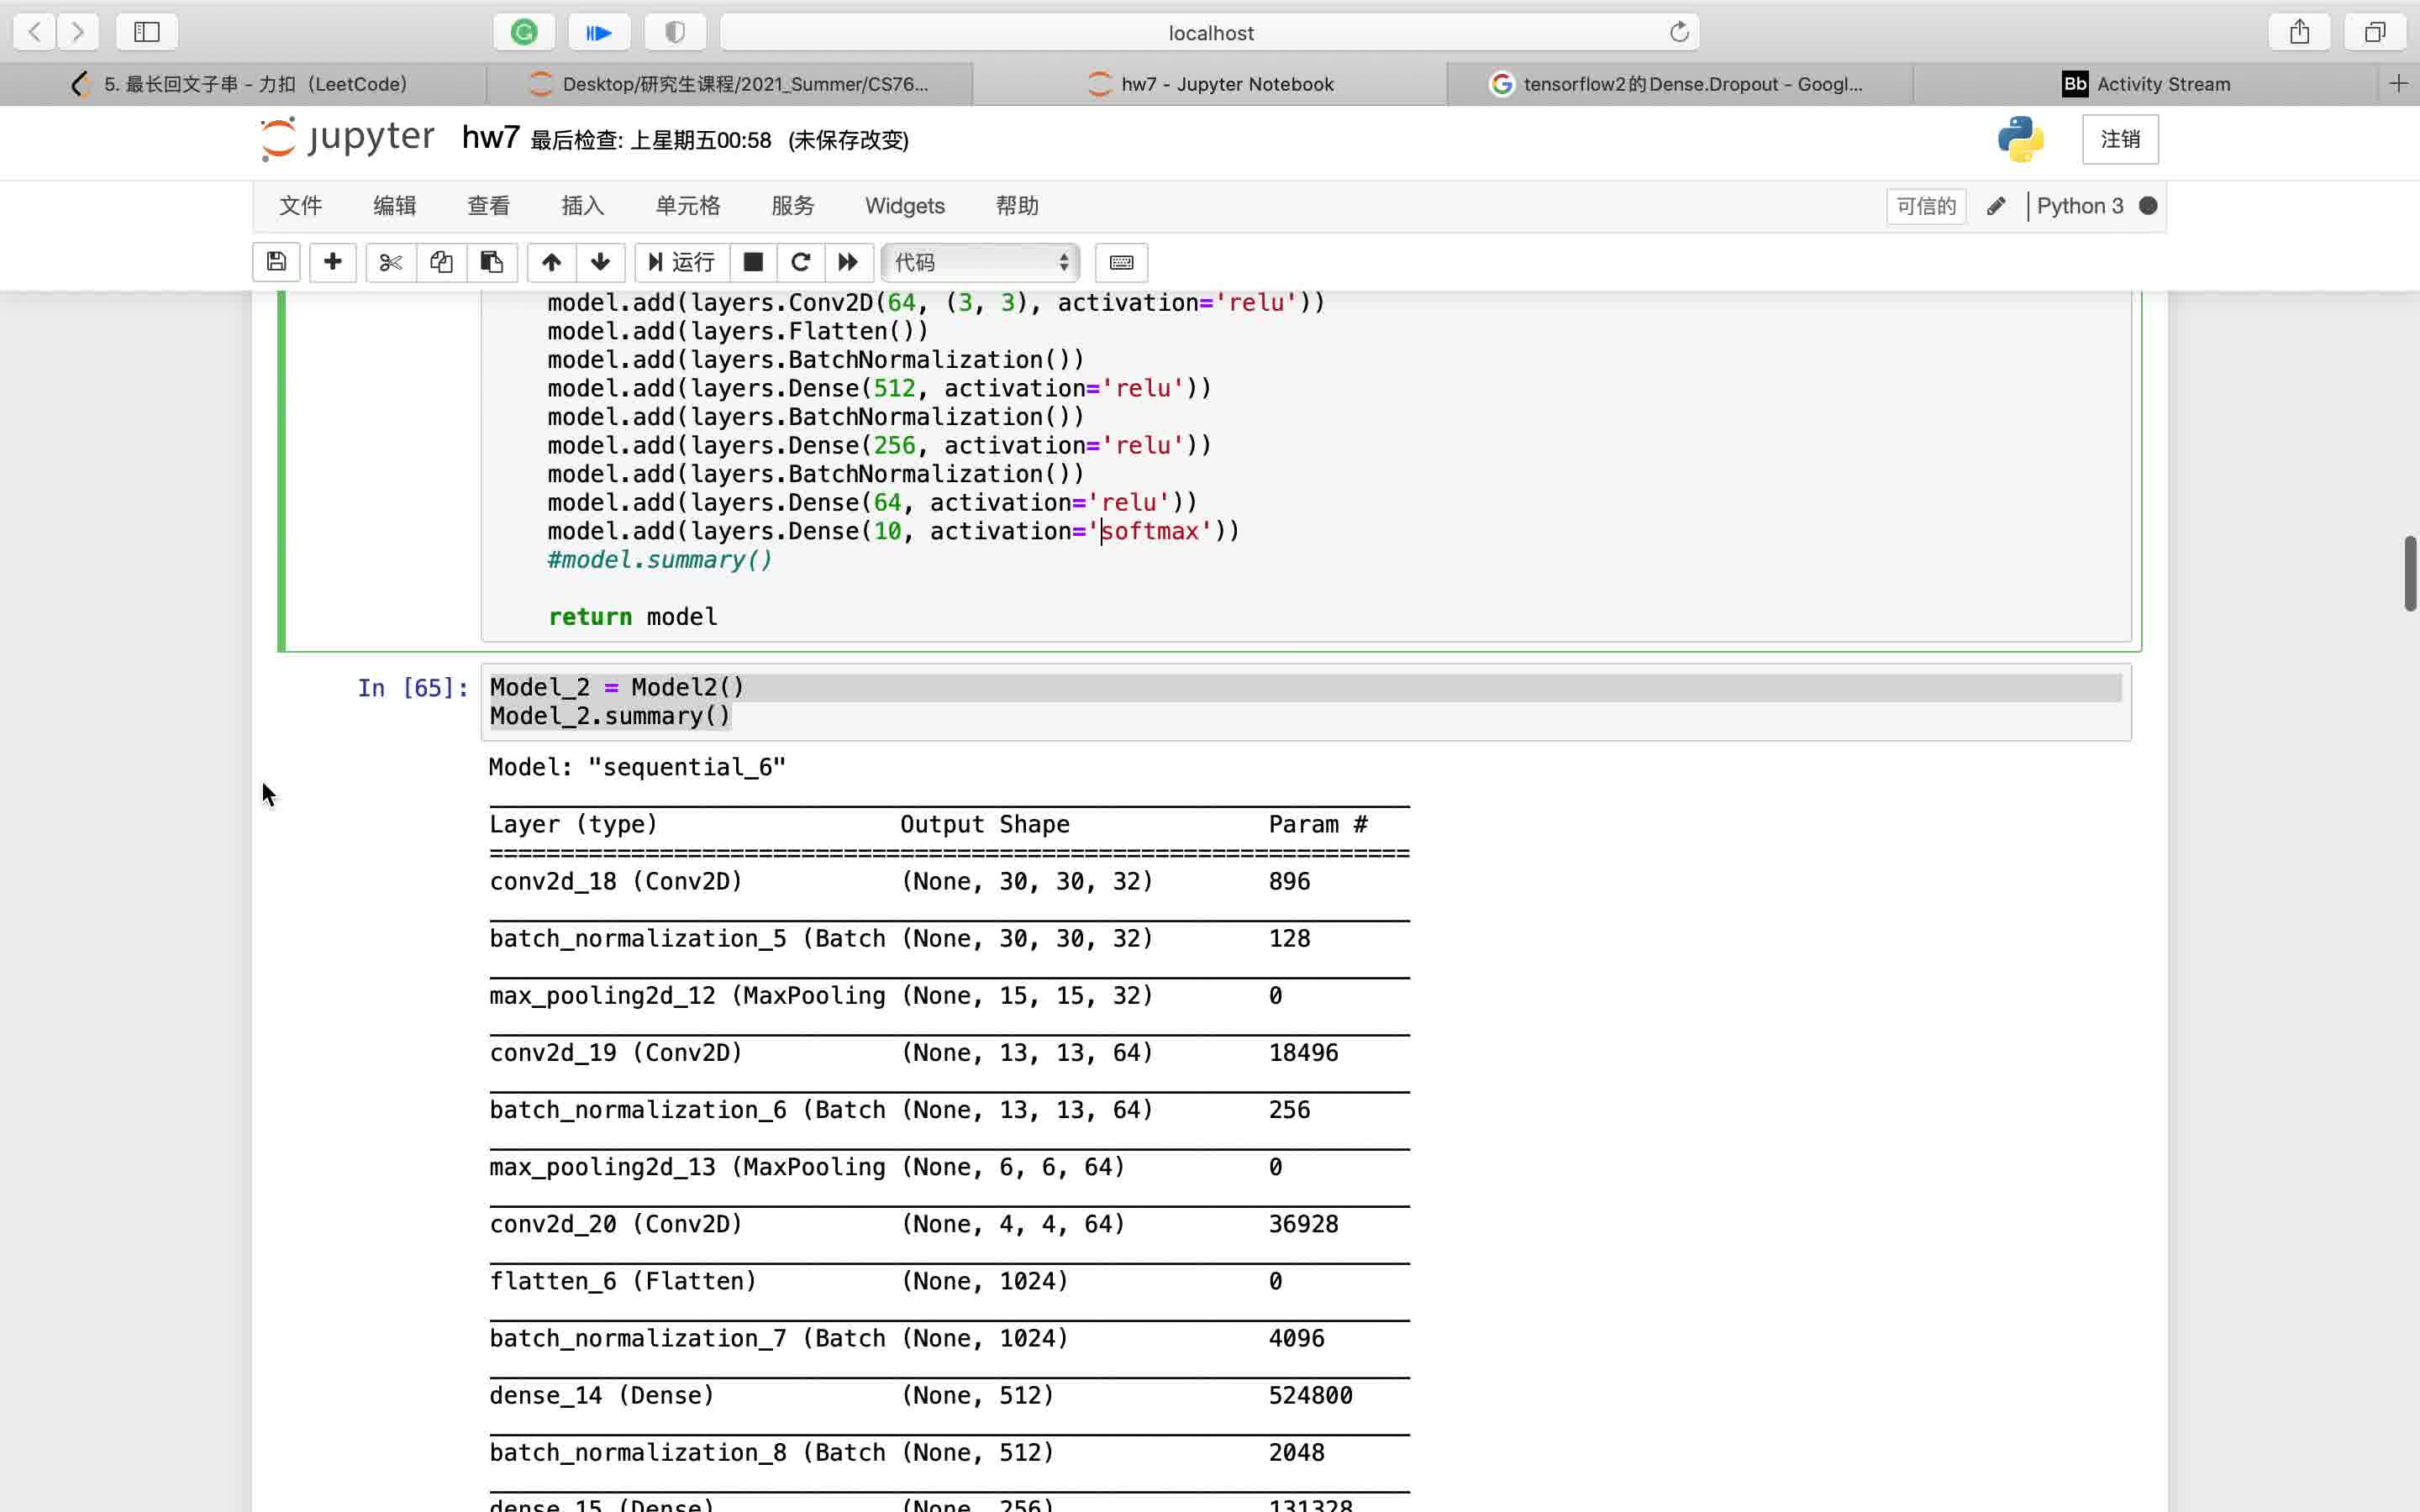Rename notebook by clicking hw7 title
Image resolution: width=2420 pixels, height=1512 pixels.
pos(490,137)
